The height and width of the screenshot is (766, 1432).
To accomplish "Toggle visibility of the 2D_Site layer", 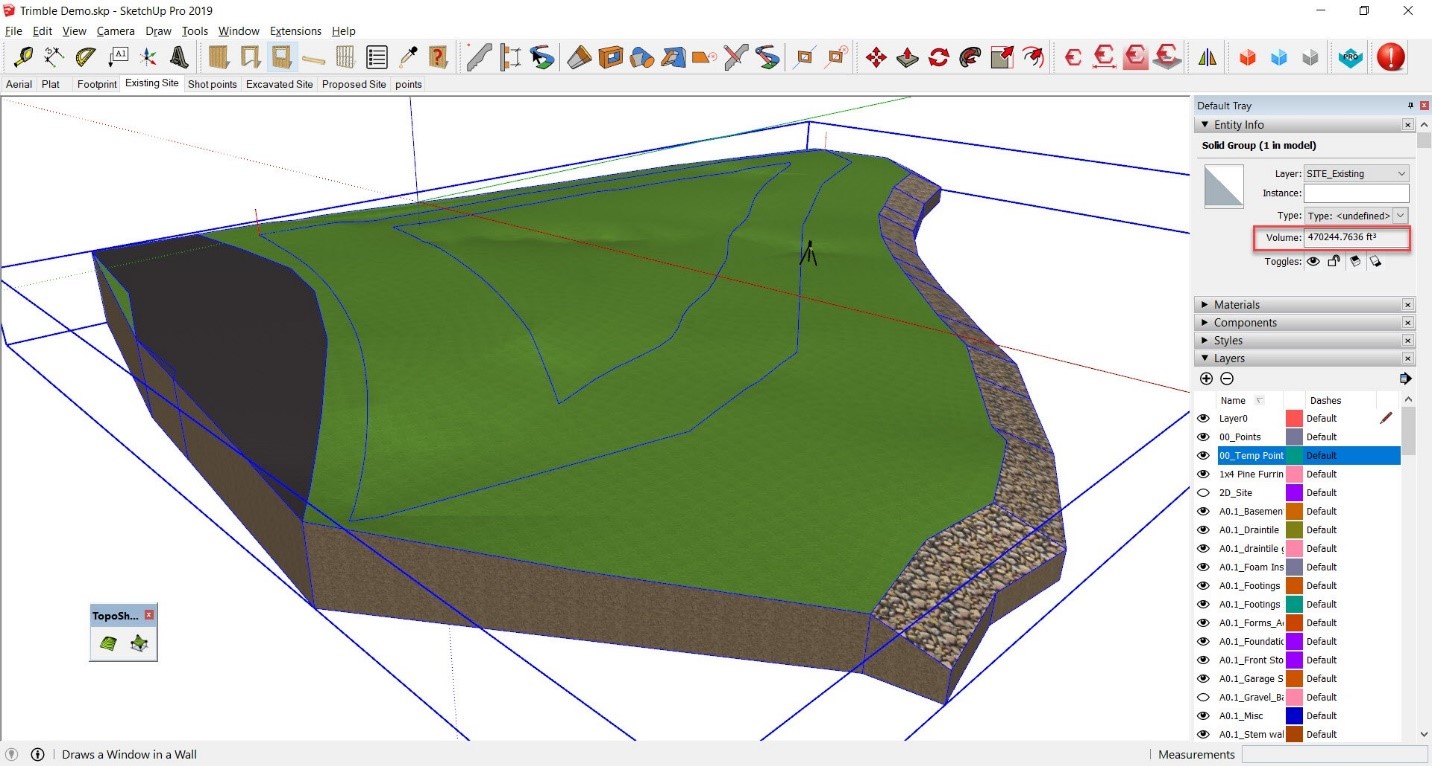I will pos(1203,492).
